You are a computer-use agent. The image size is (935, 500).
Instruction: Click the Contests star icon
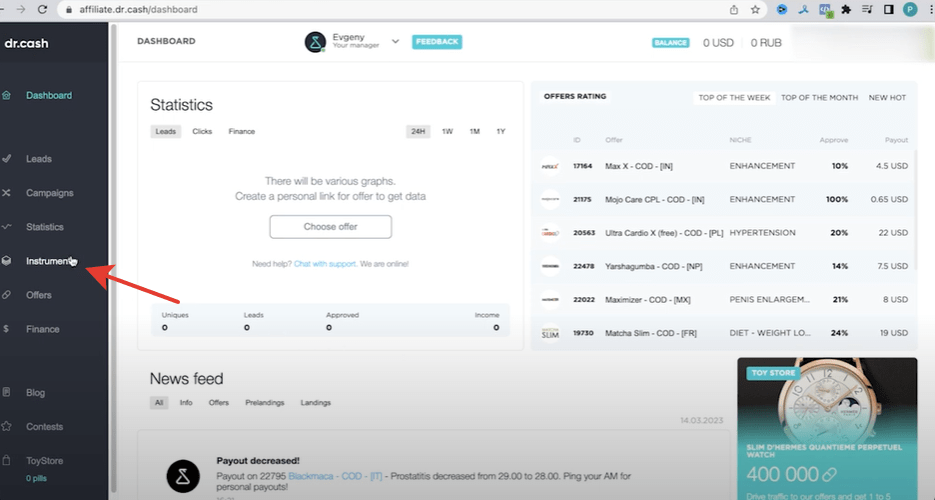point(7,426)
